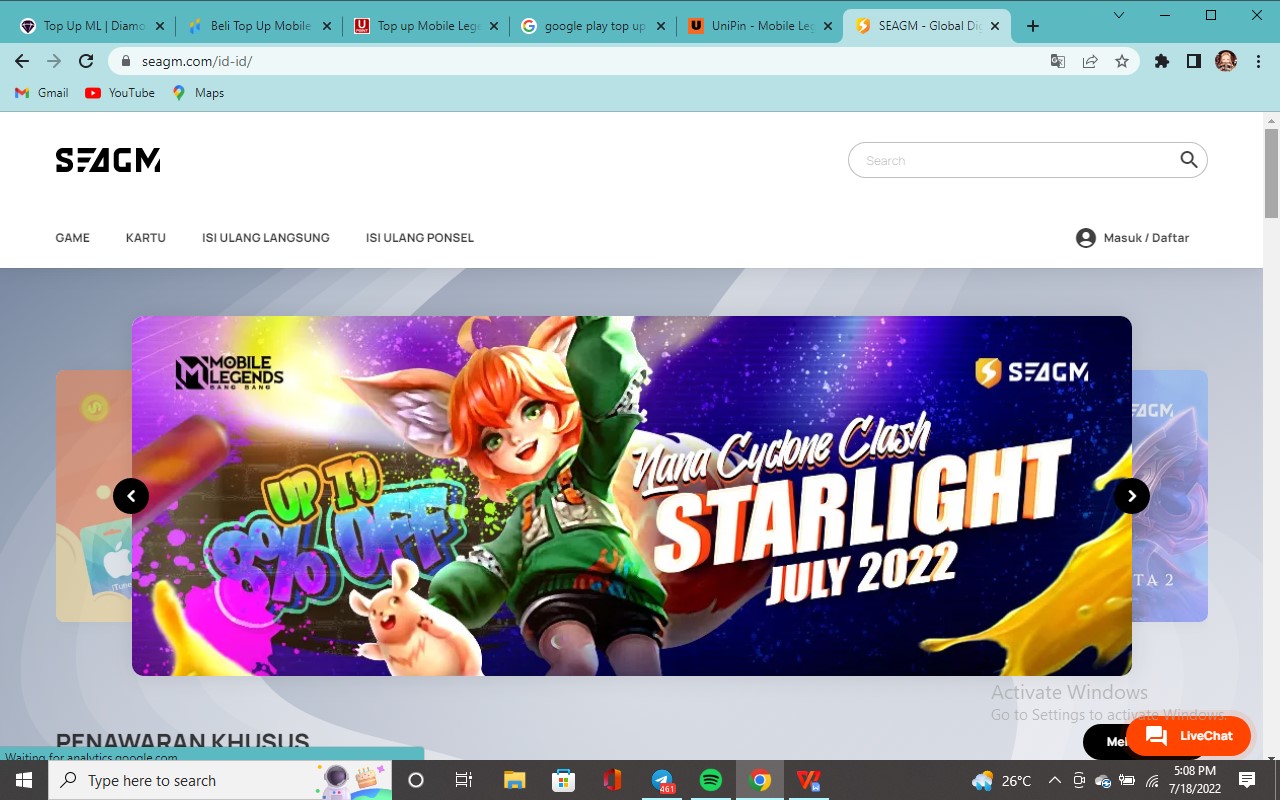Open ISI ULANG PONSEL menu
This screenshot has height=800, width=1280.
coord(420,238)
